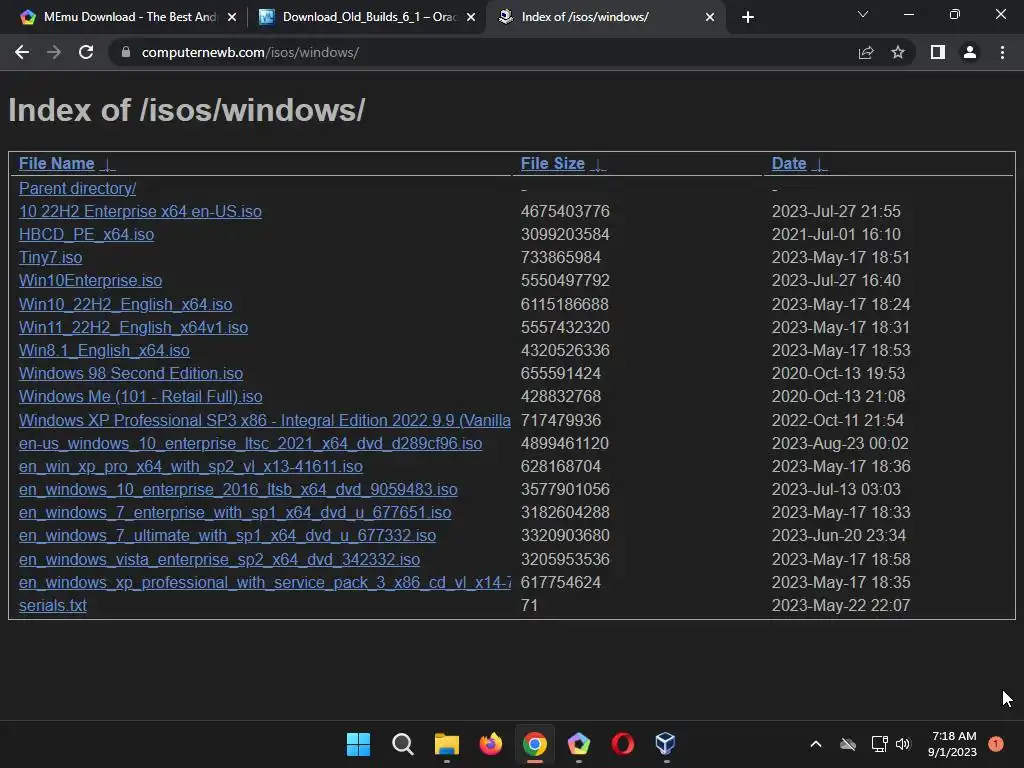
Task: Switch to the MEmu Download tab
Action: click(x=129, y=17)
